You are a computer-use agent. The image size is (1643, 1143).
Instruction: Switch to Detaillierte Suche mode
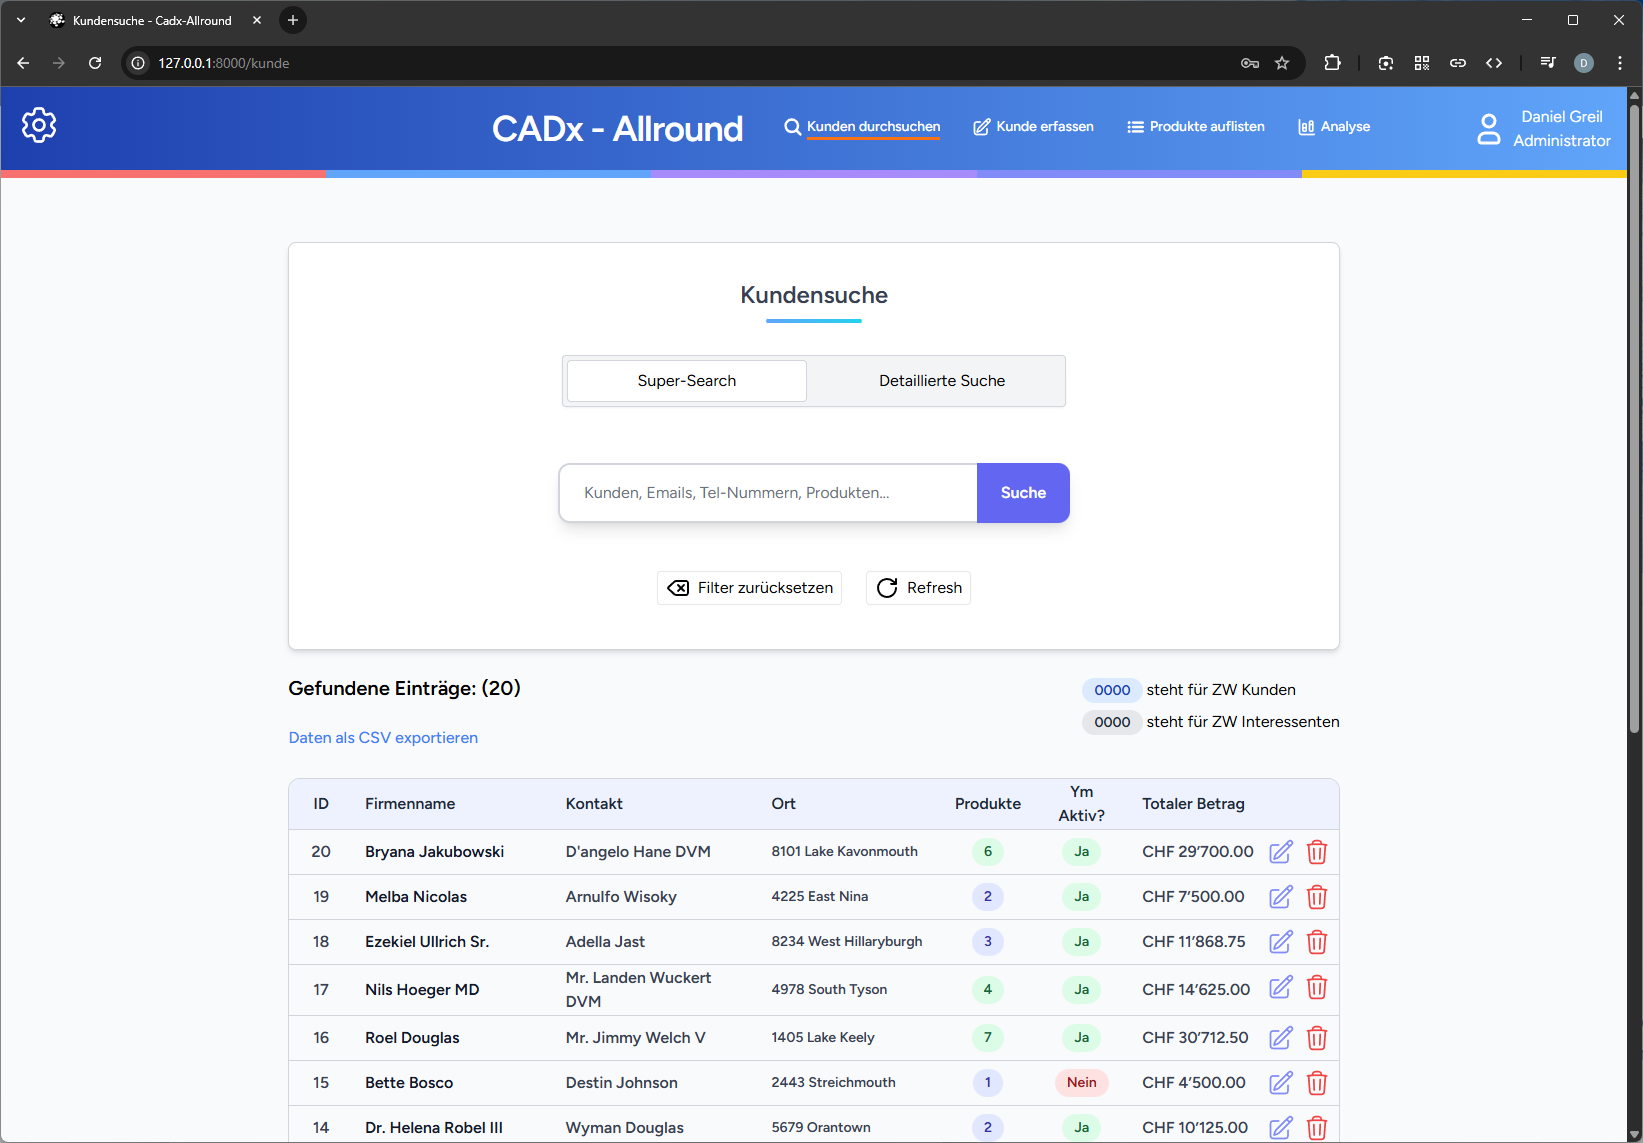(941, 381)
